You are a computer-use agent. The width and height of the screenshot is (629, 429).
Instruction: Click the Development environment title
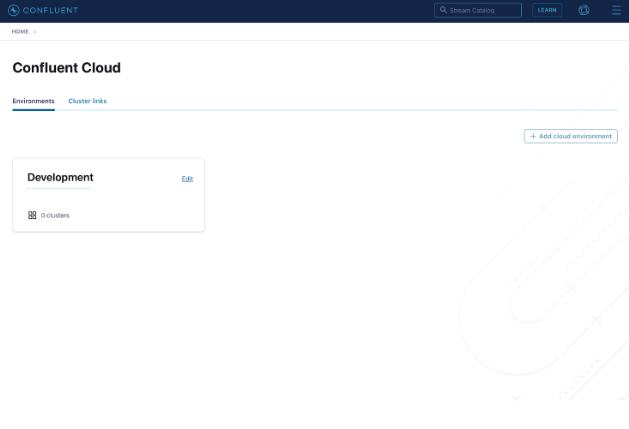(x=60, y=177)
